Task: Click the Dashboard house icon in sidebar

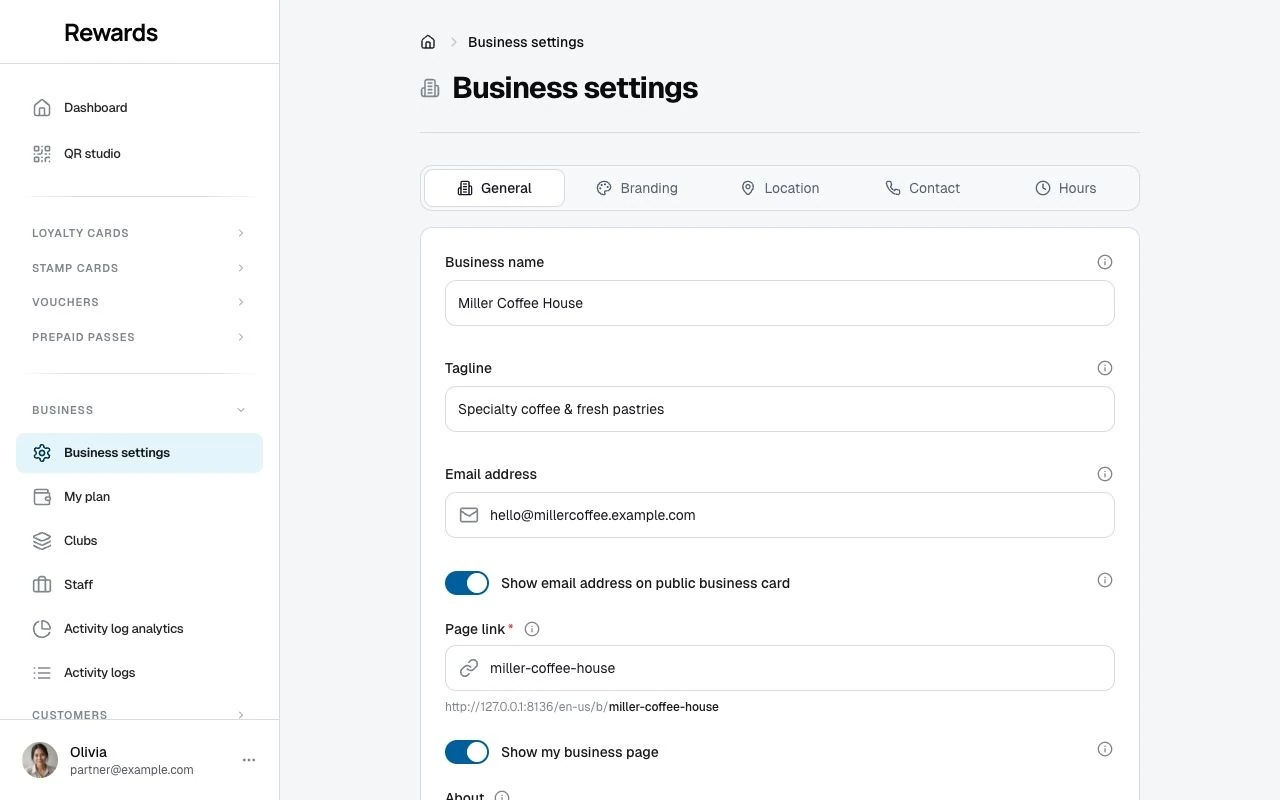Action: 42,108
